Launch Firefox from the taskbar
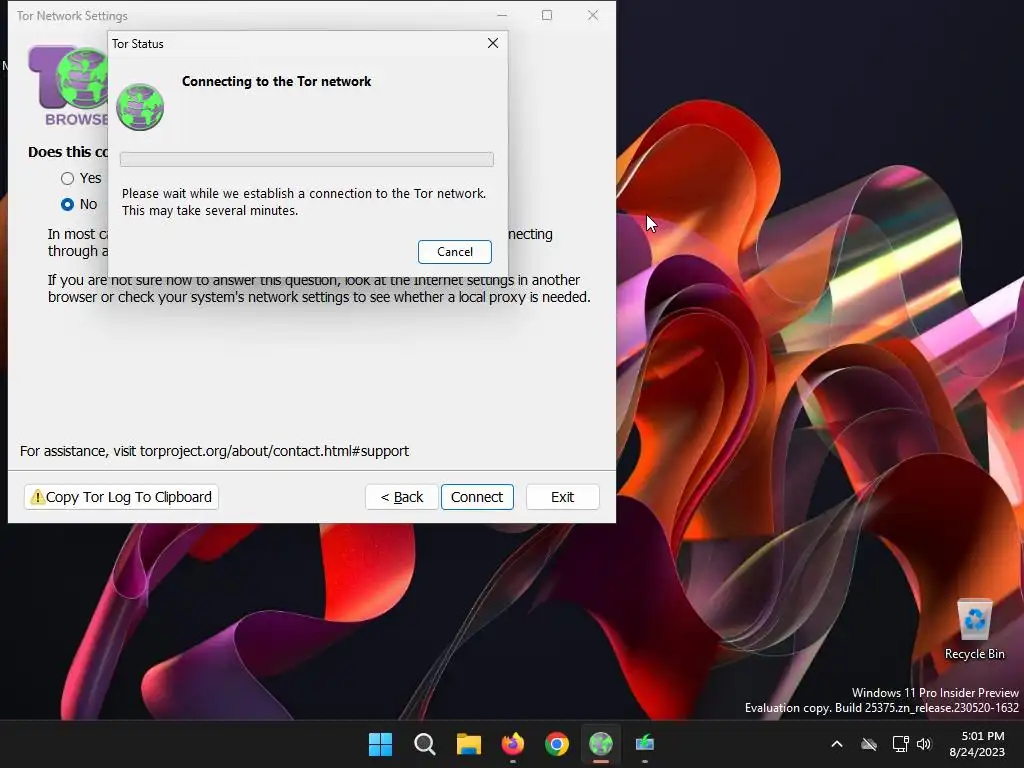The image size is (1024, 768). pyautogui.click(x=513, y=744)
